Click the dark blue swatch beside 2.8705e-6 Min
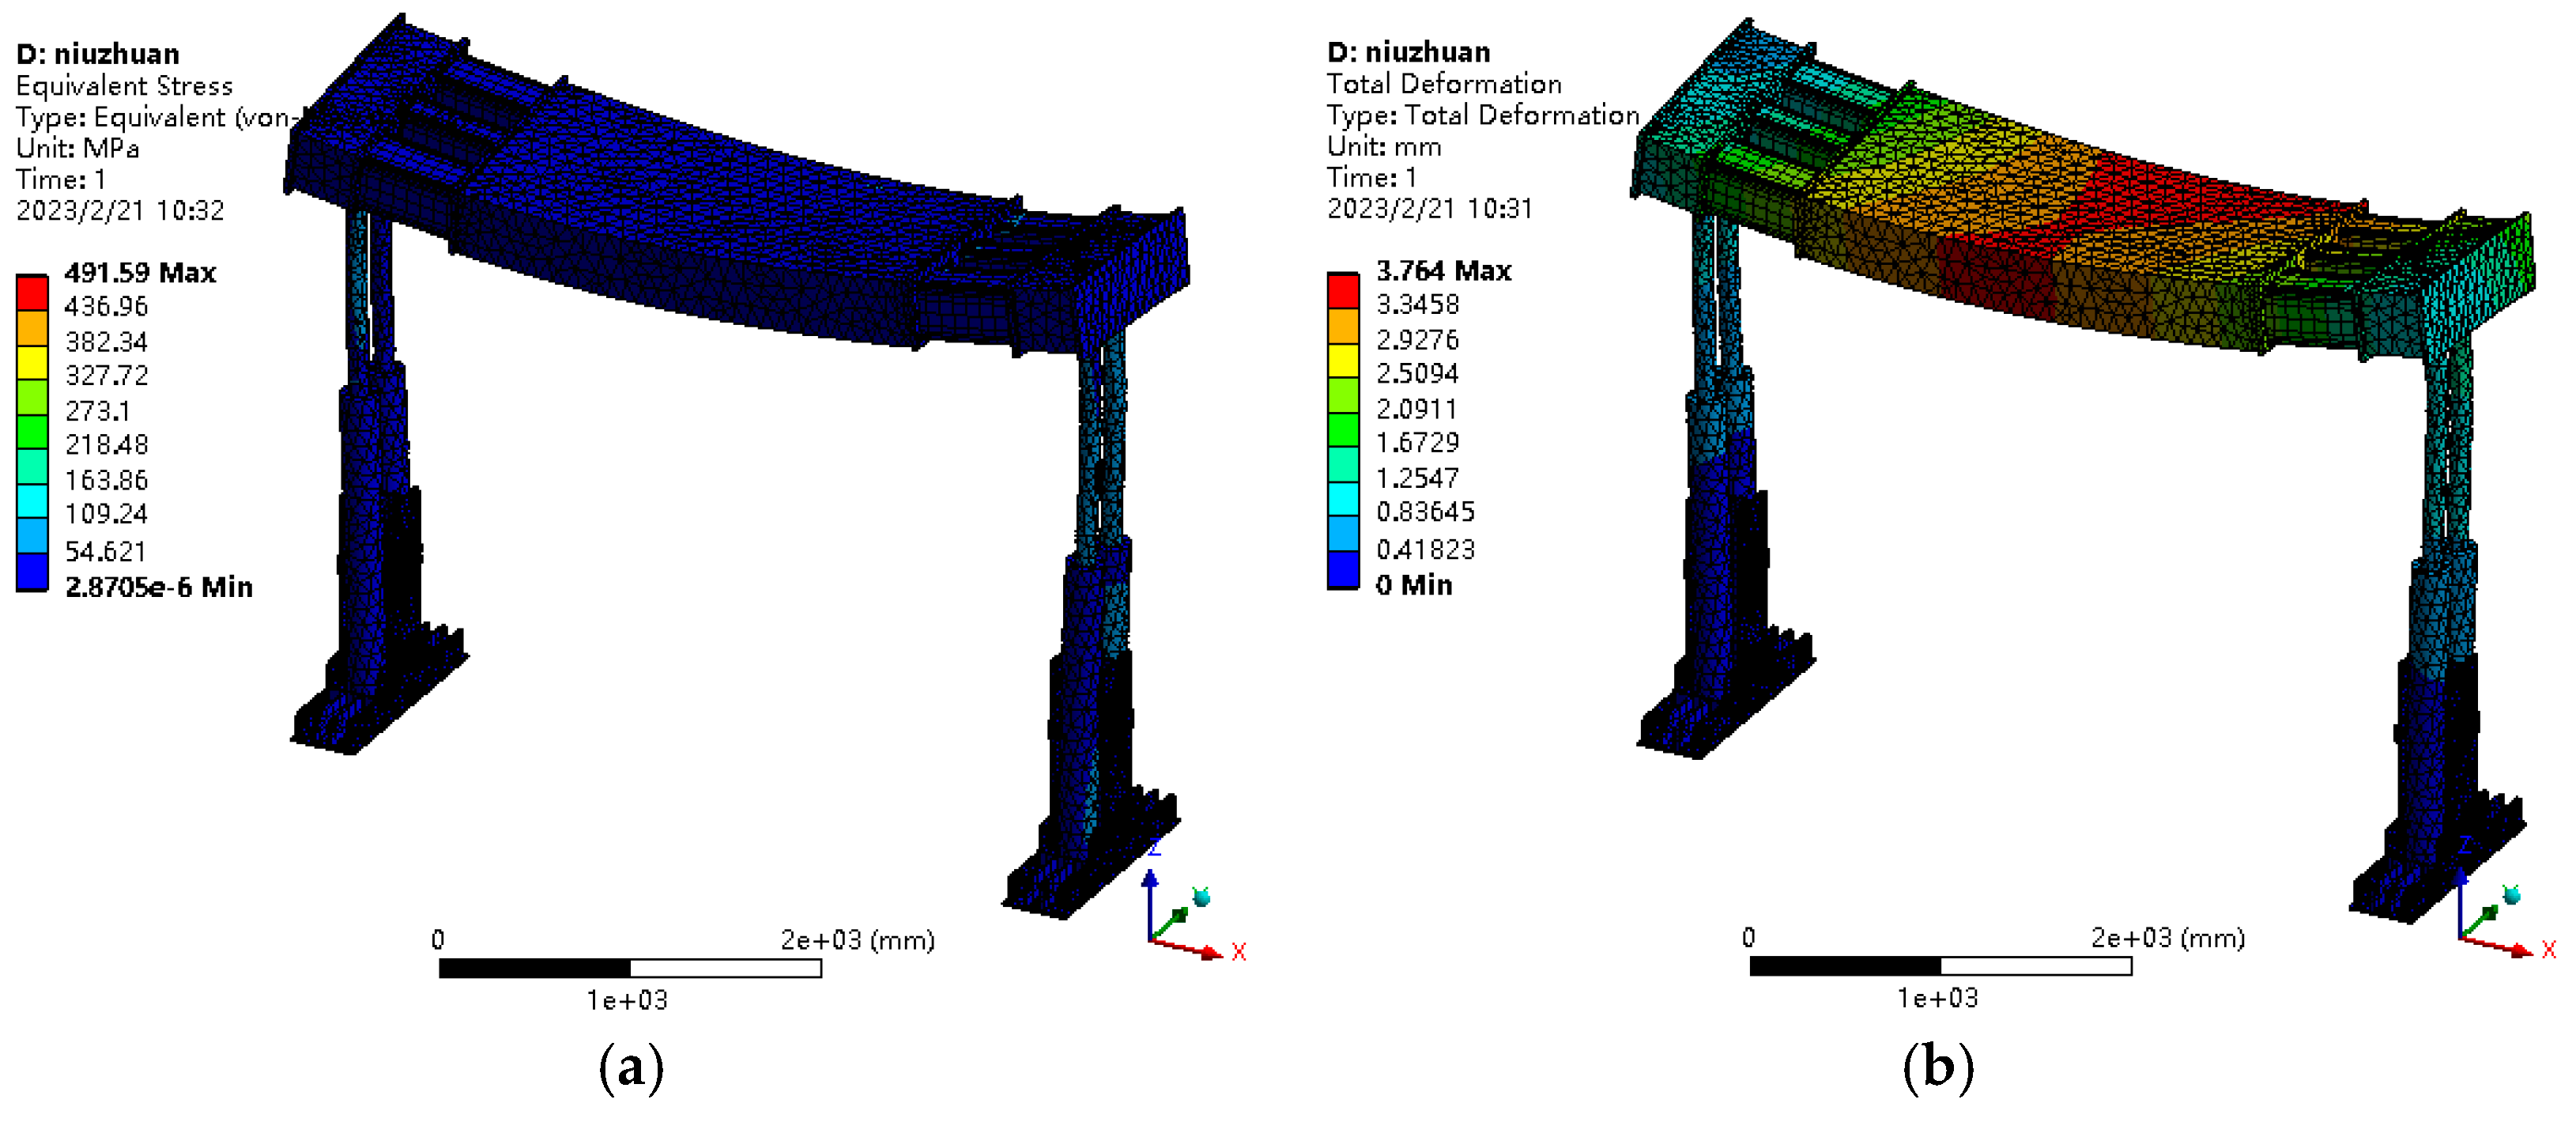The width and height of the screenshot is (2576, 1122). (x=32, y=570)
